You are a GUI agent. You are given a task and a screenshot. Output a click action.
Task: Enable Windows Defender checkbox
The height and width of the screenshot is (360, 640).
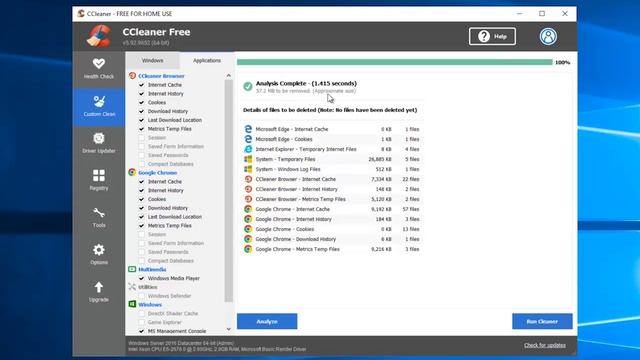142,296
